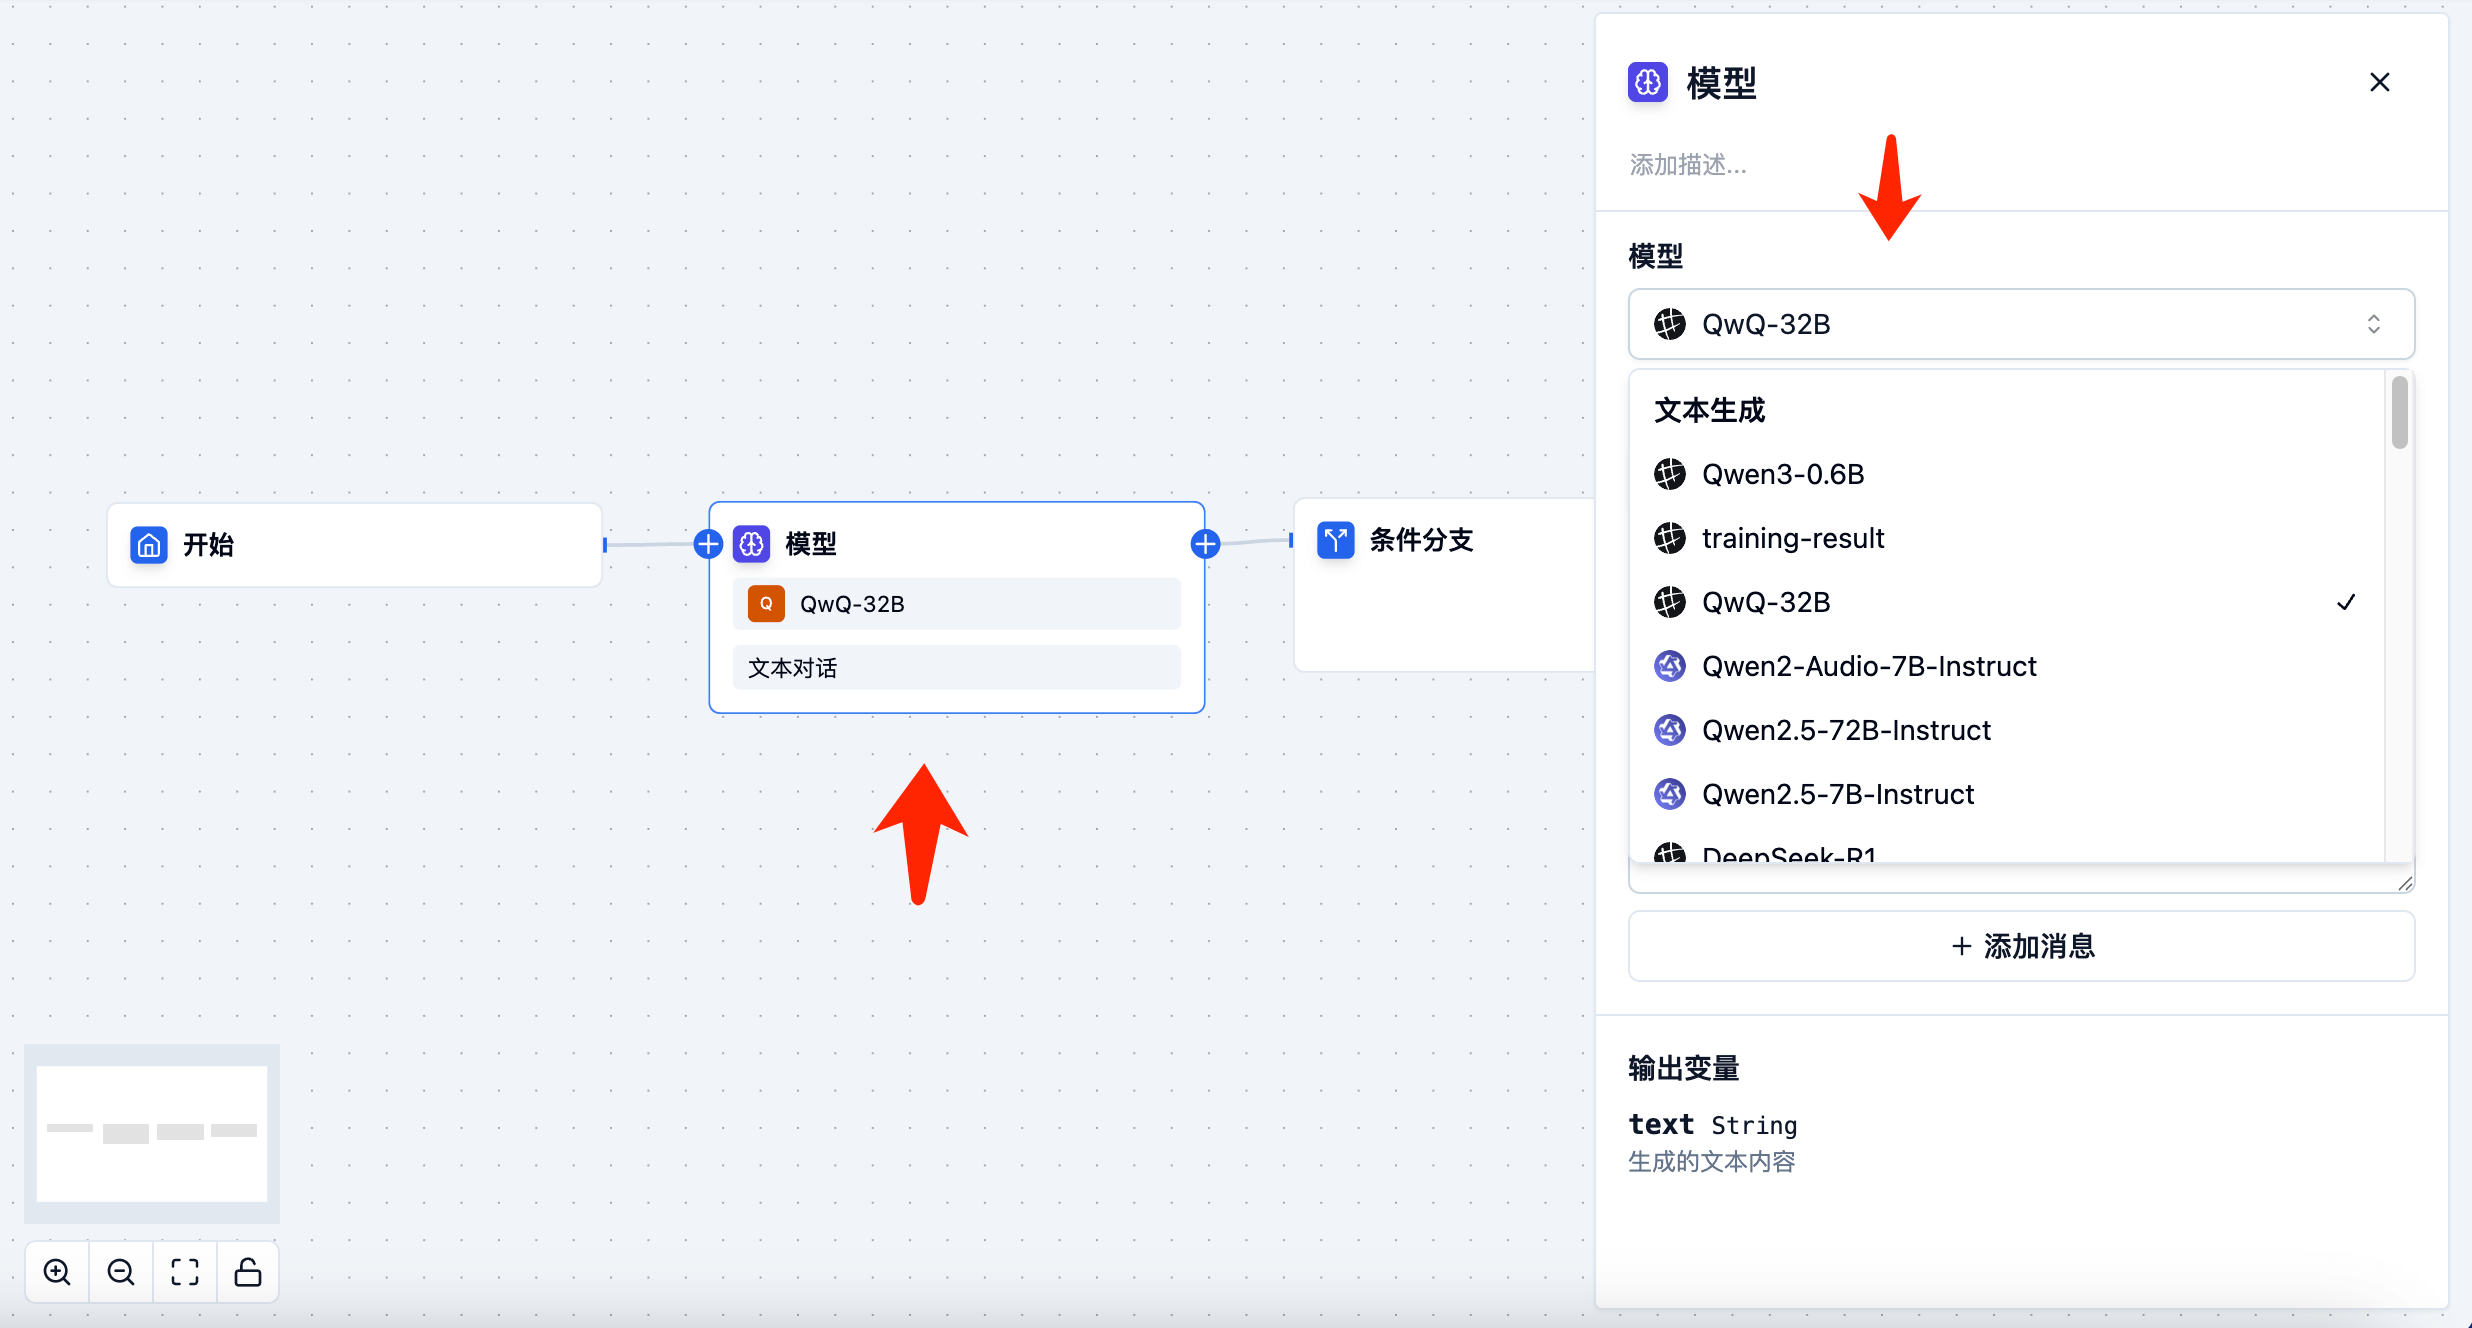Screen dimensions: 2472x1328
Task: Click the model list scrollbar thumb
Action: tap(2399, 412)
